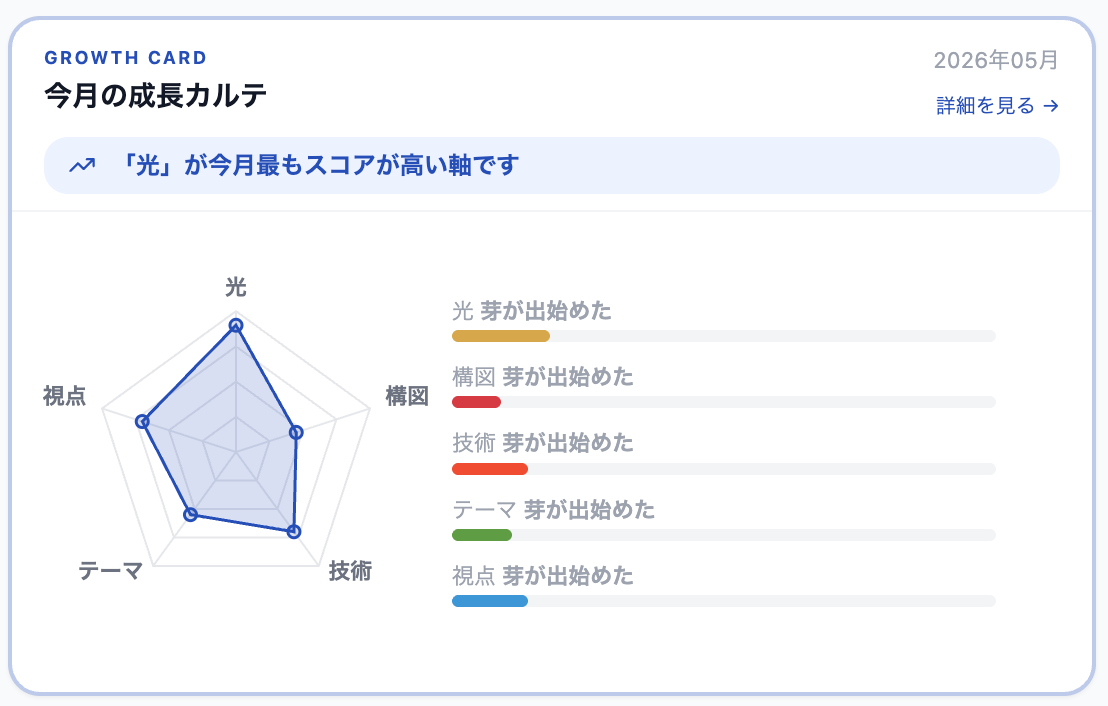Click the 光 axis label above radar chart
This screenshot has width=1108, height=706.
[x=236, y=287]
